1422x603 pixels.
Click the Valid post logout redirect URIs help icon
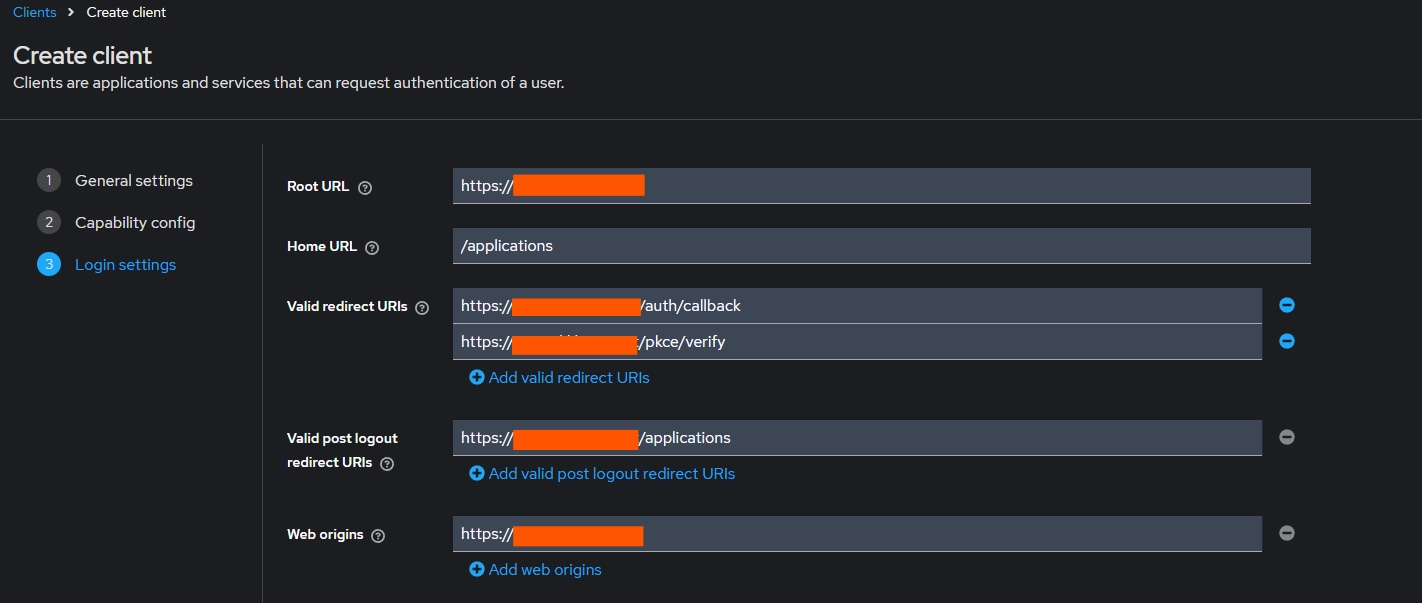pyautogui.click(x=387, y=464)
